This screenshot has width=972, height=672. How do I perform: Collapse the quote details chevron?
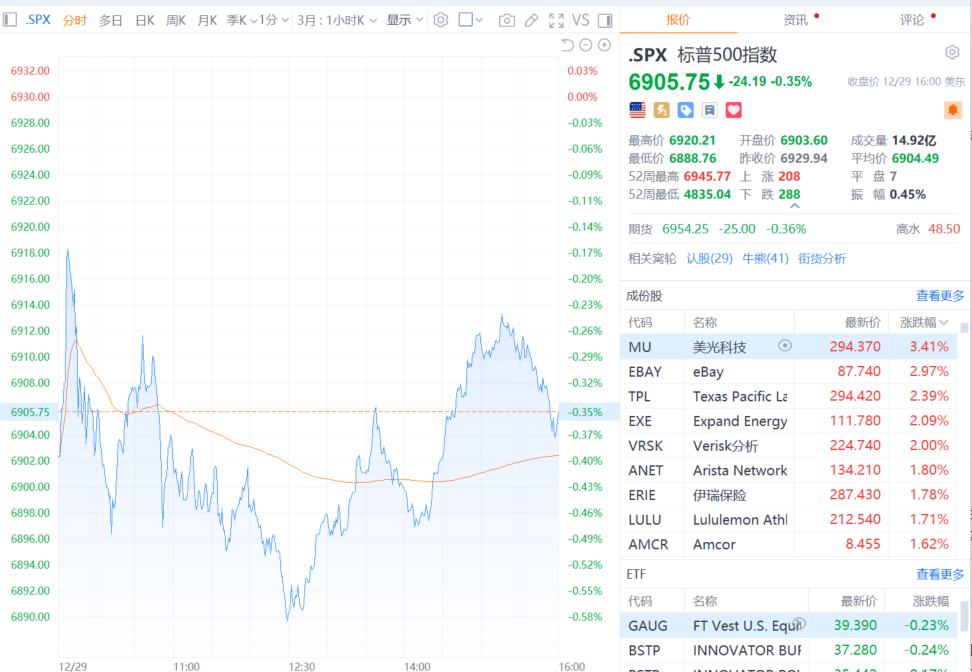[795, 206]
